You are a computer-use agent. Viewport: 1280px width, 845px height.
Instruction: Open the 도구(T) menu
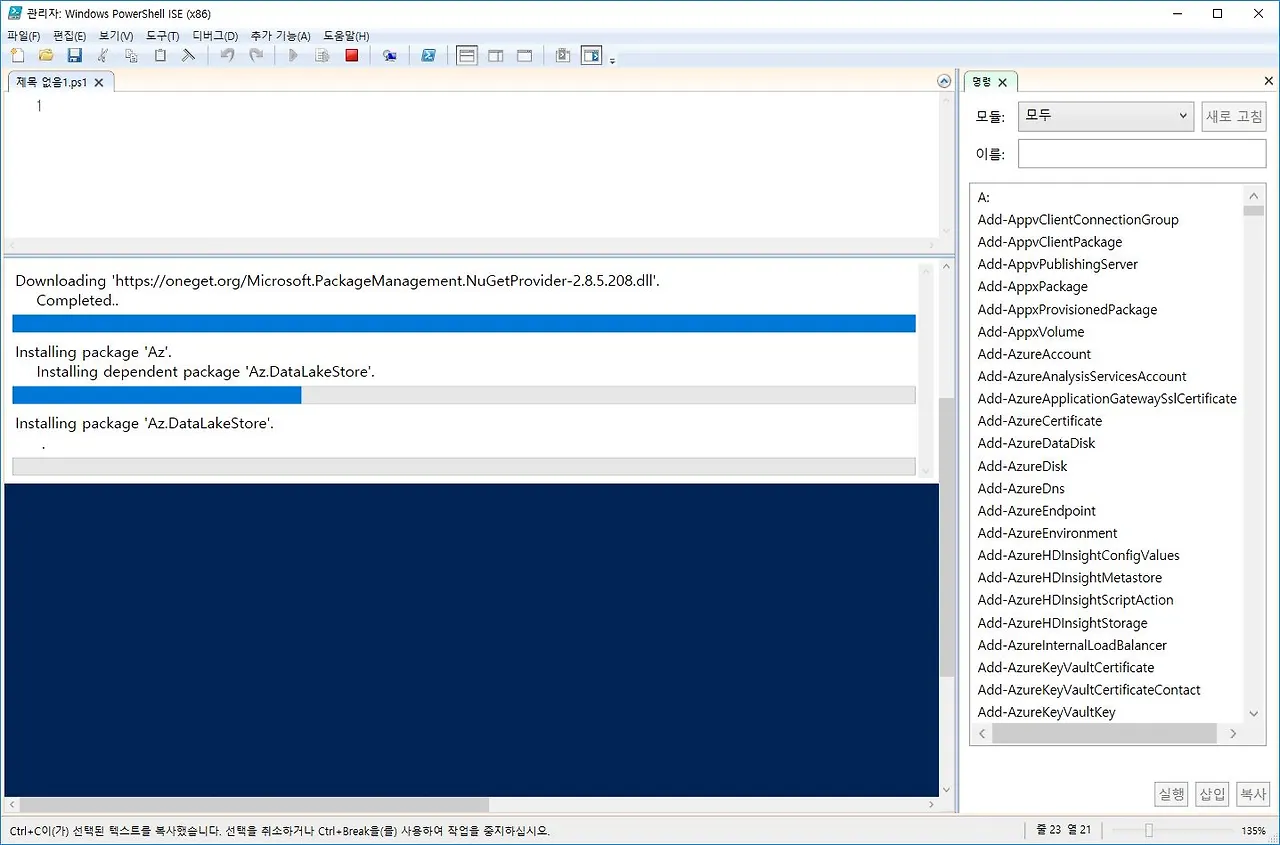point(162,36)
